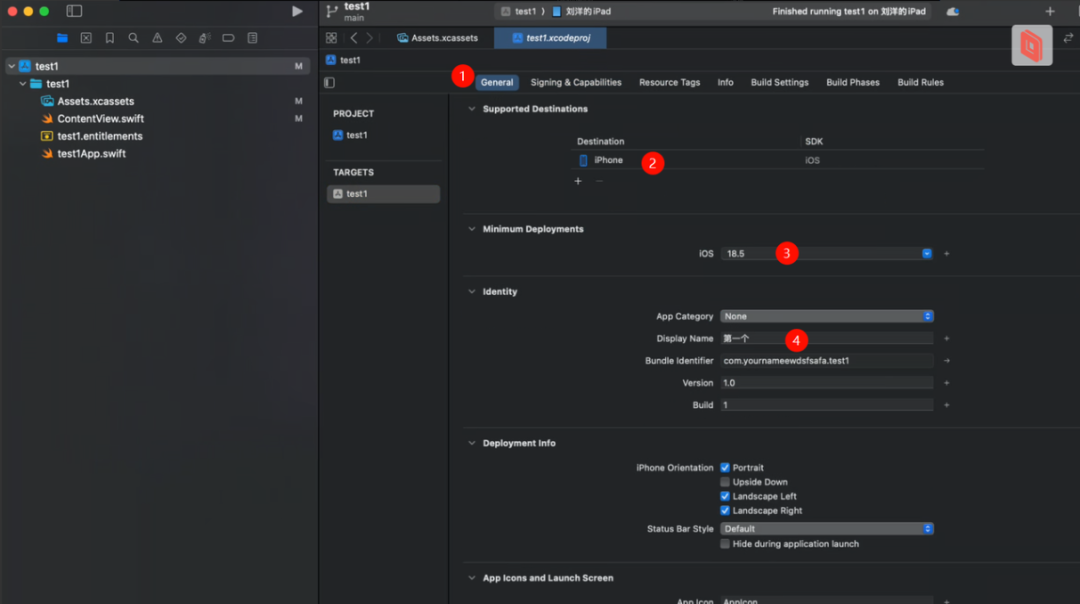The image size is (1080, 604).
Task: Select test1 under TARGETS
Action: (383, 194)
